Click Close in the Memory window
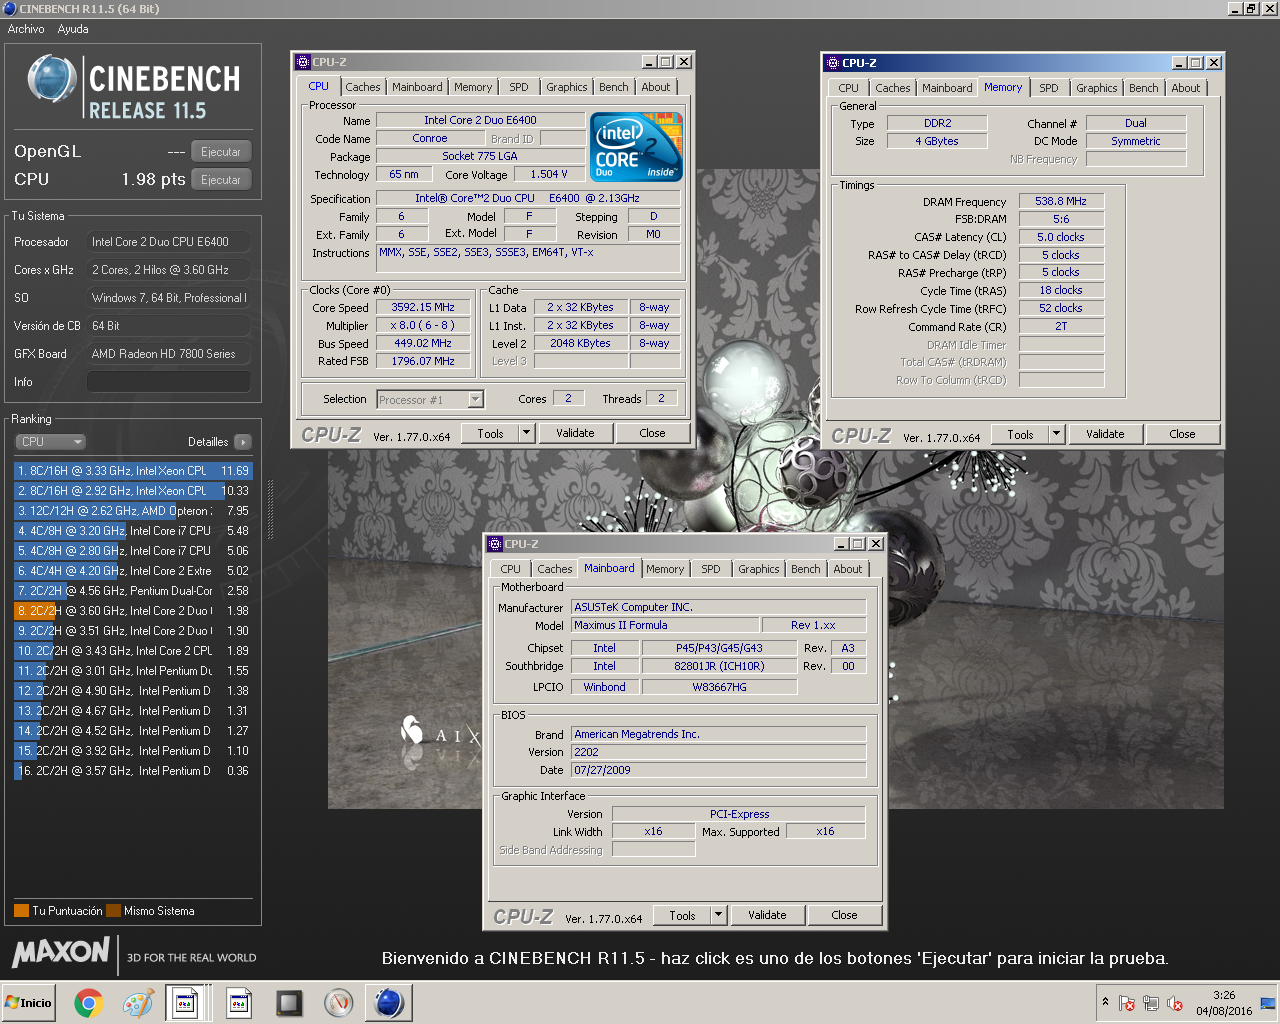The image size is (1280, 1024). point(1182,434)
